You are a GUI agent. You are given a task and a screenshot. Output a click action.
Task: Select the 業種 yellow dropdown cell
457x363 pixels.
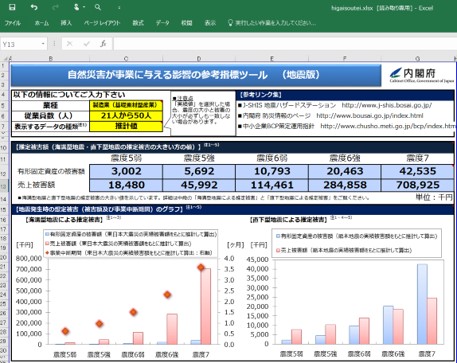pyautogui.click(x=126, y=105)
